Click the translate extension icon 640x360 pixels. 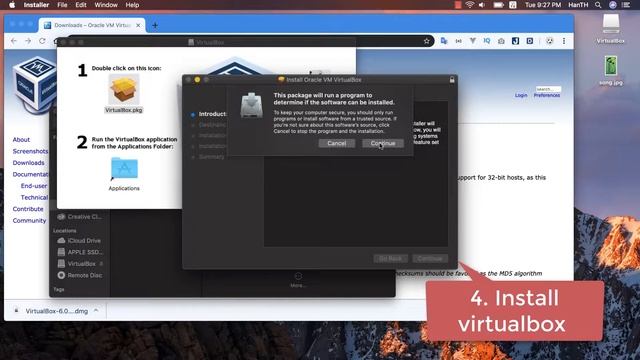click(444, 41)
